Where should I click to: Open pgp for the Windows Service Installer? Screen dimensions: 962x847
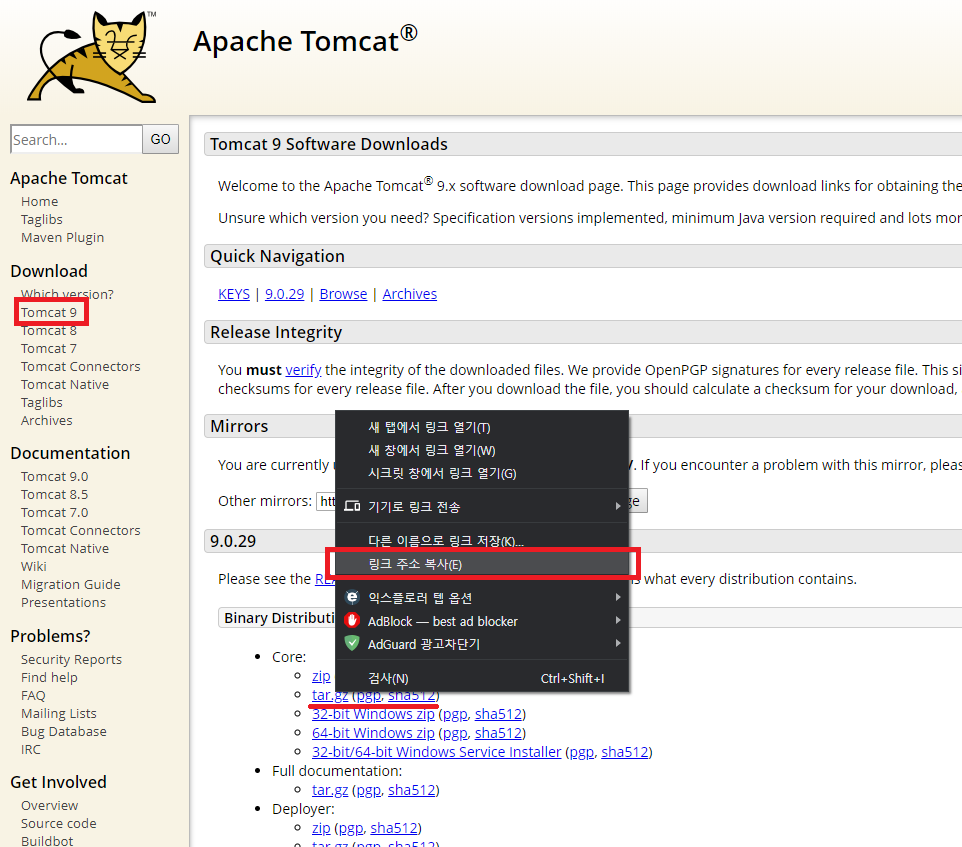click(581, 752)
